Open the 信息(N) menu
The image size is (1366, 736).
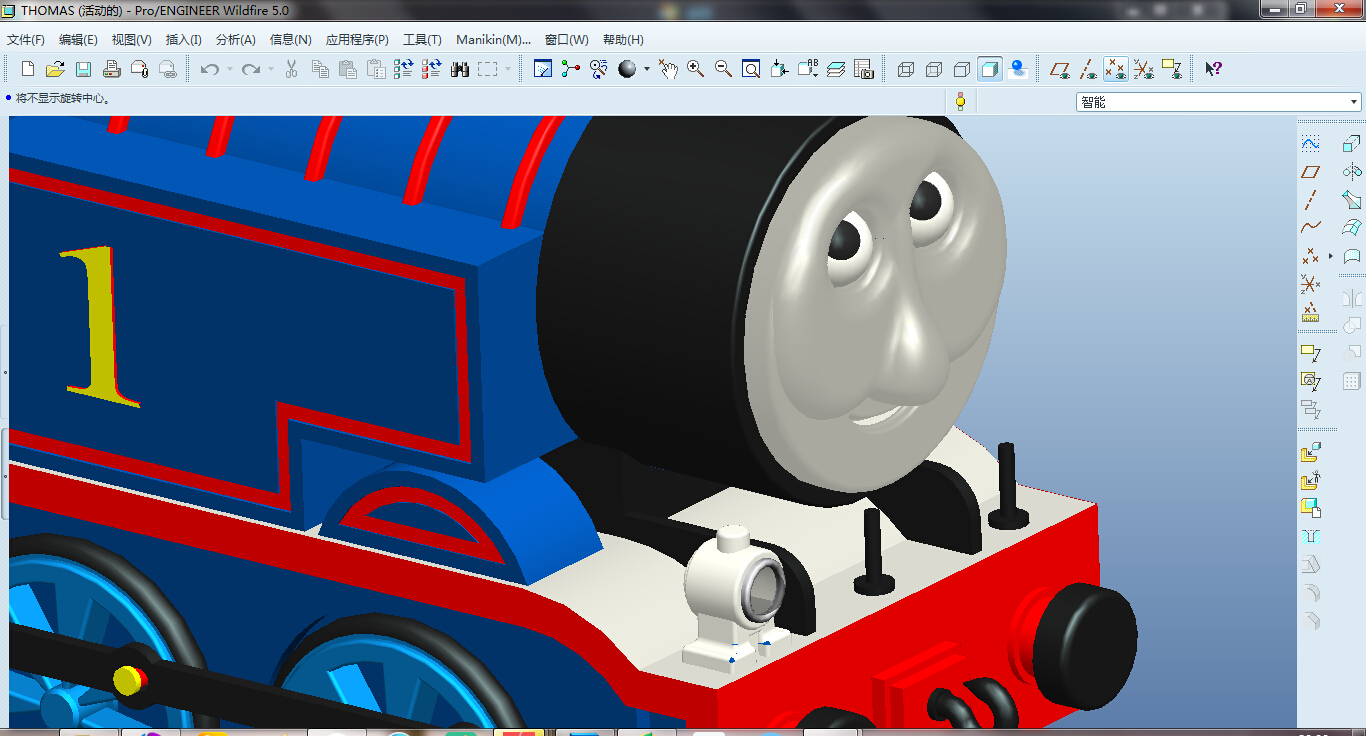pyautogui.click(x=291, y=40)
